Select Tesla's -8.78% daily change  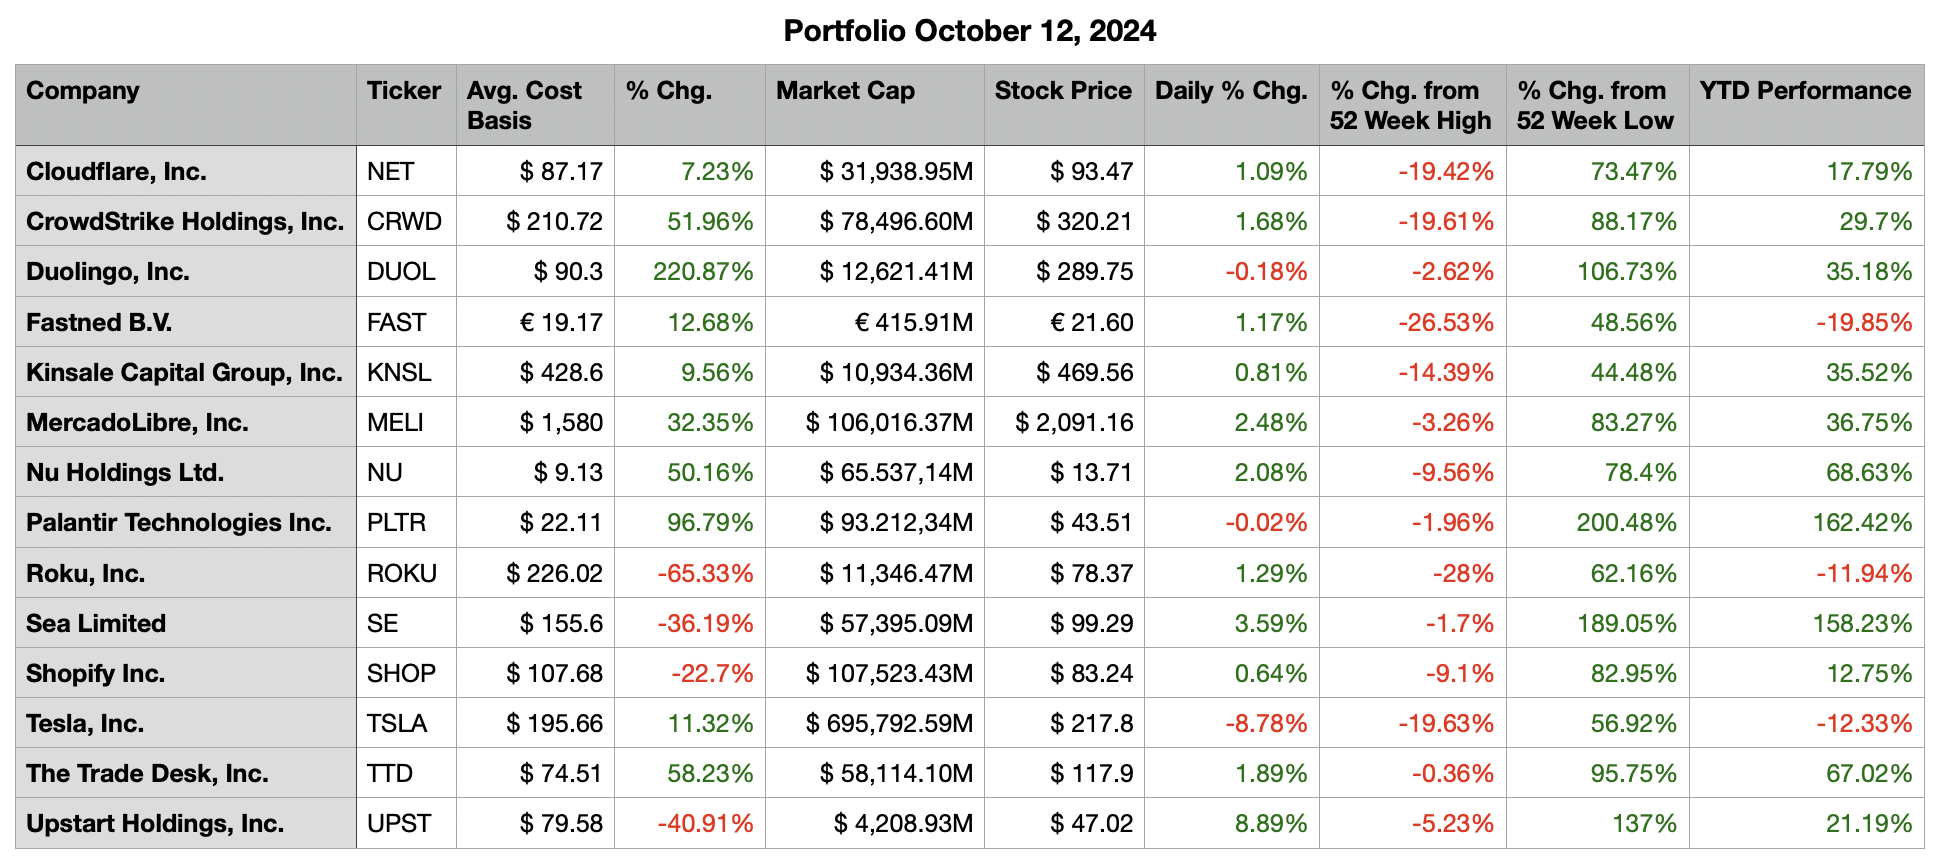pyautogui.click(x=1265, y=723)
